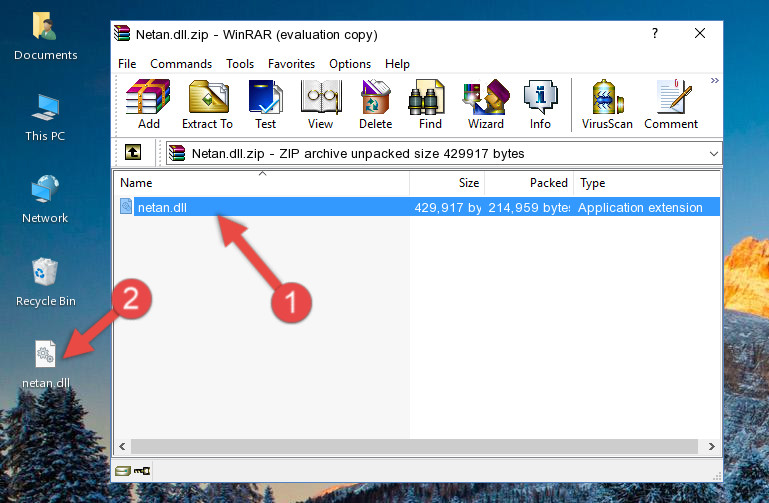The image size is (769, 503).
Task: Start VirusScan on the archive
Action: [607, 104]
